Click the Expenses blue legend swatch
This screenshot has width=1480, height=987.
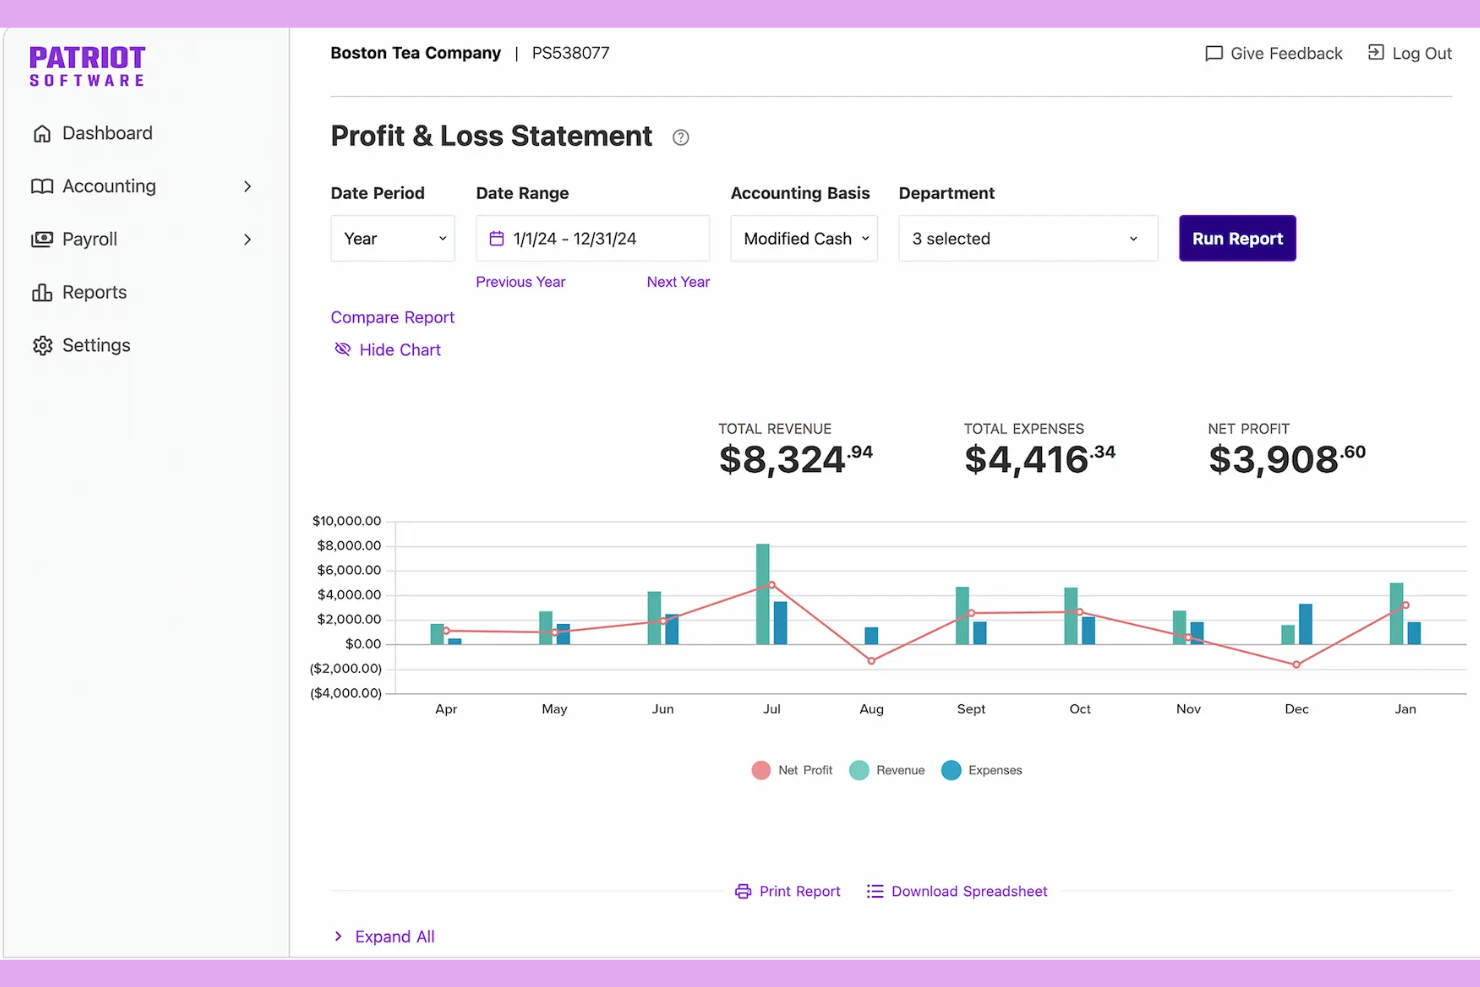pyautogui.click(x=951, y=770)
